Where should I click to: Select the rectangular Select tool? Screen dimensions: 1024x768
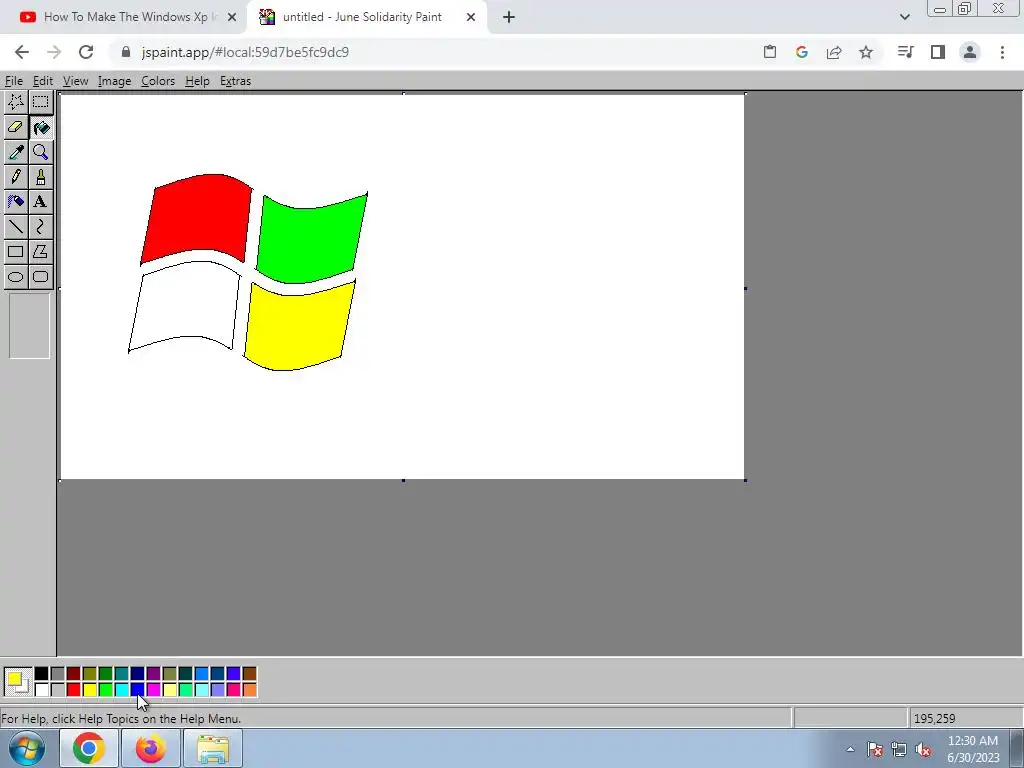(x=40, y=102)
